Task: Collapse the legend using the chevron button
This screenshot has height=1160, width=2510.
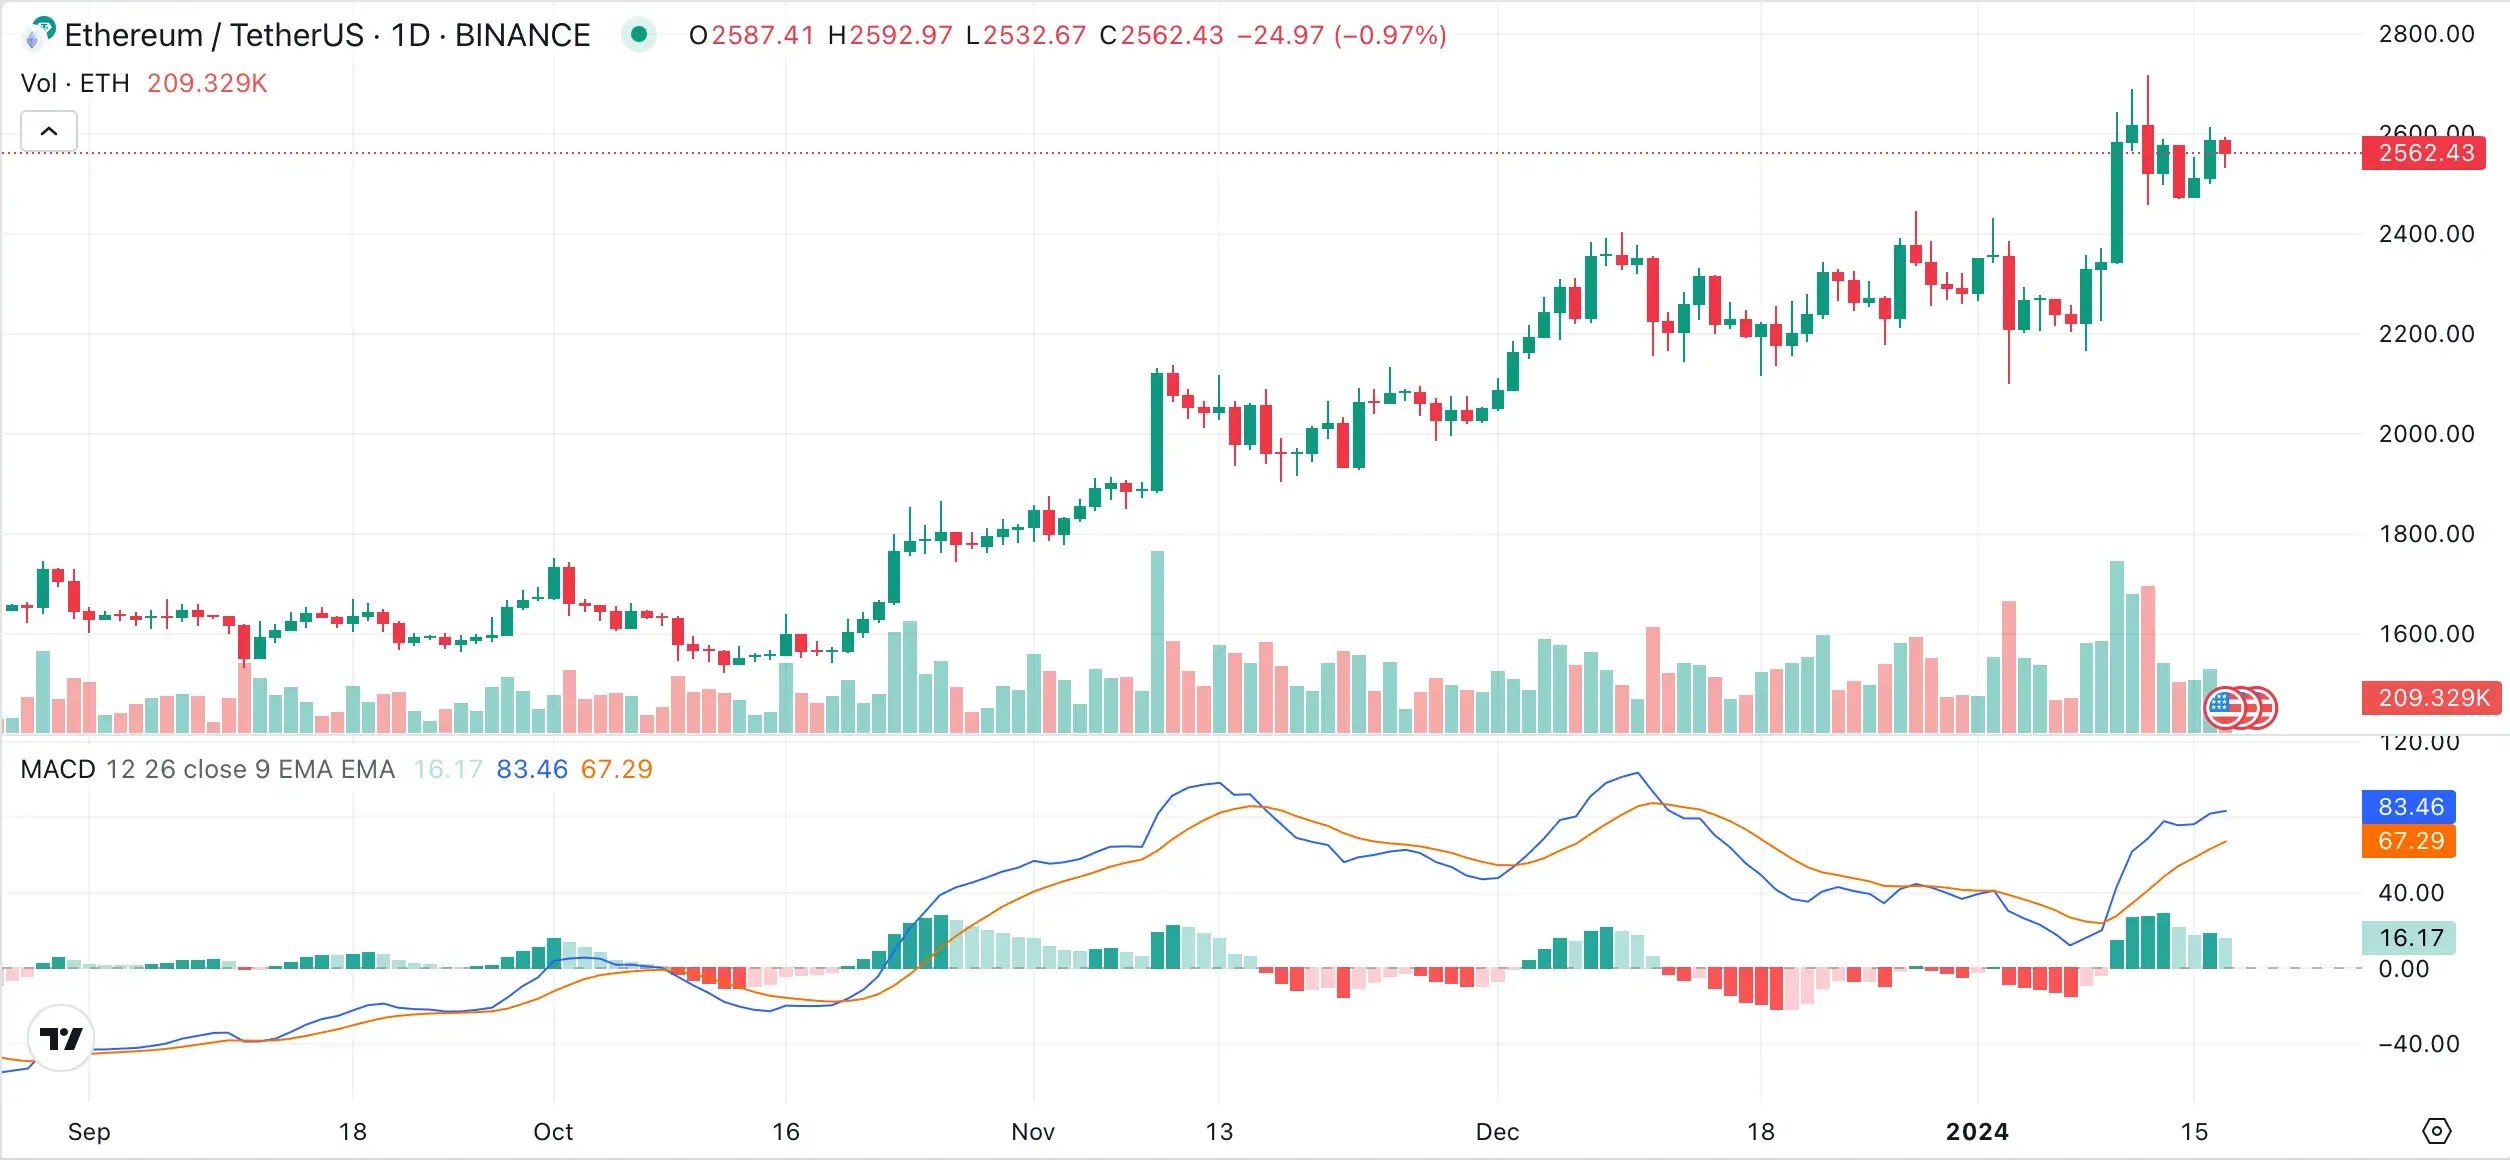Action: pos(47,130)
